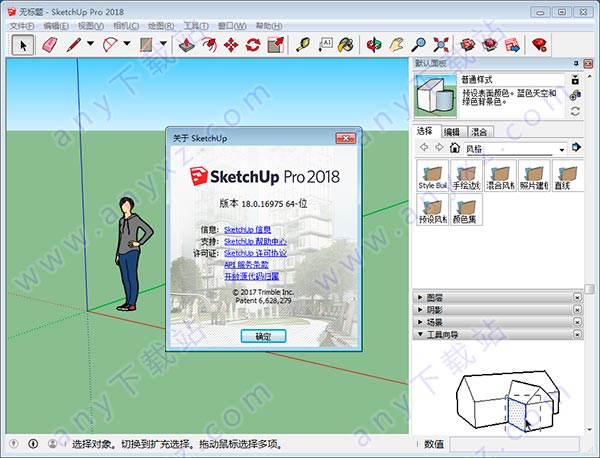Viewport: 600px width, 458px height.
Task: Select the Rectangle shape tool
Action: pos(146,45)
